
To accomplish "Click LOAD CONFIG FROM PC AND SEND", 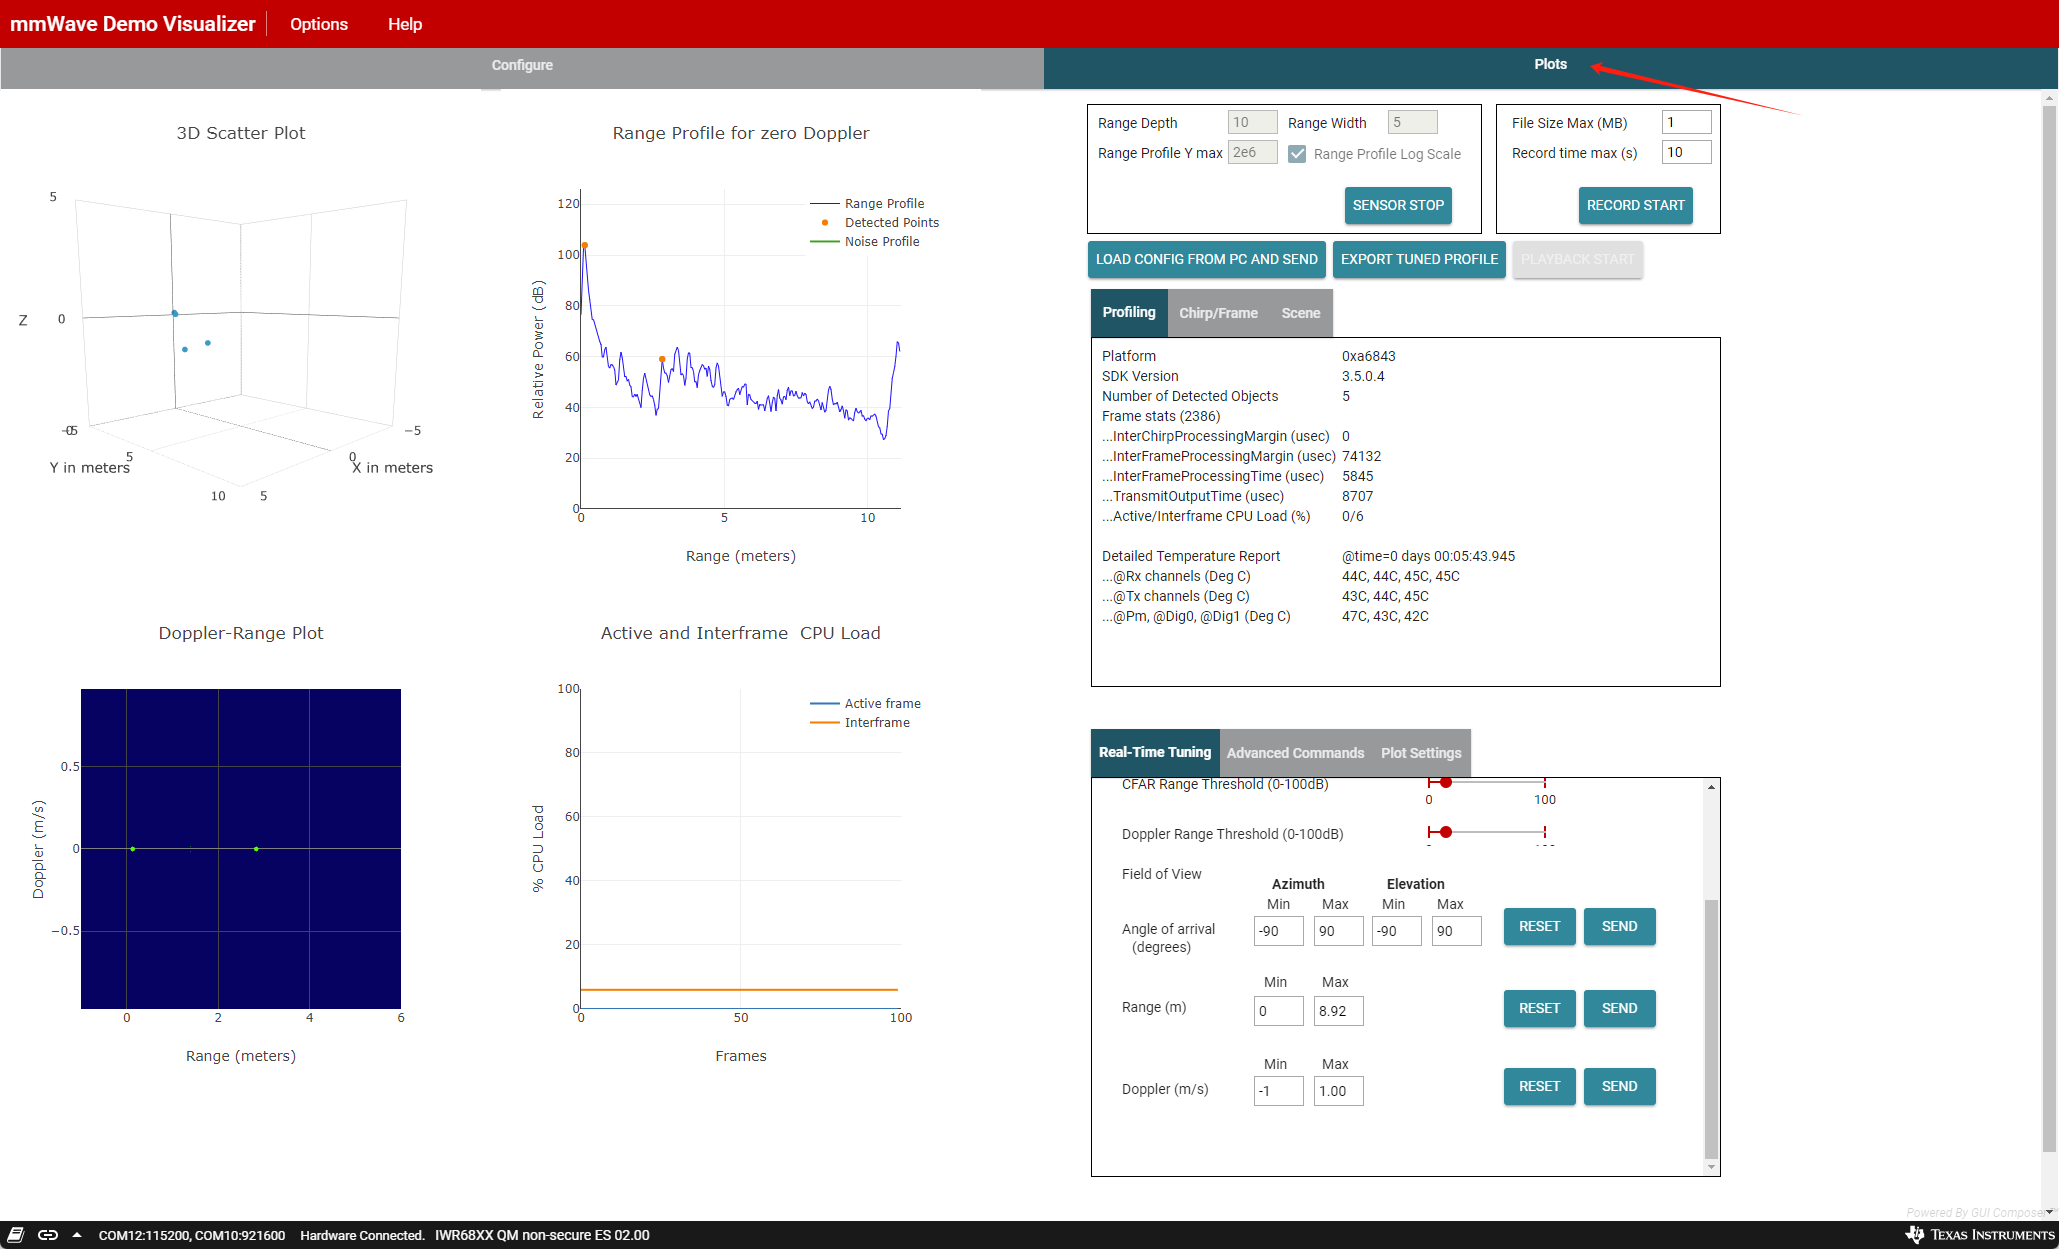I will pyautogui.click(x=1206, y=259).
